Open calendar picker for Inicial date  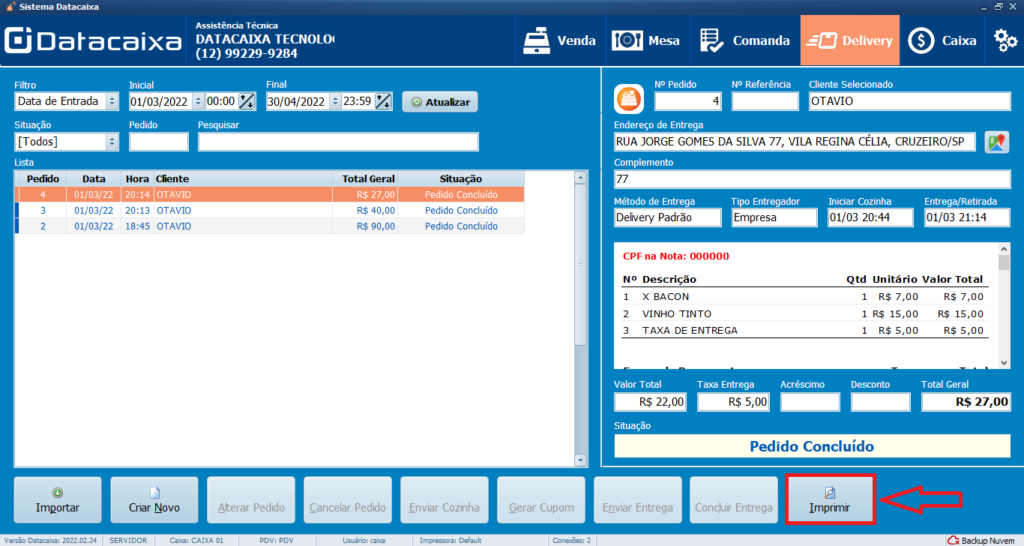pos(247,101)
